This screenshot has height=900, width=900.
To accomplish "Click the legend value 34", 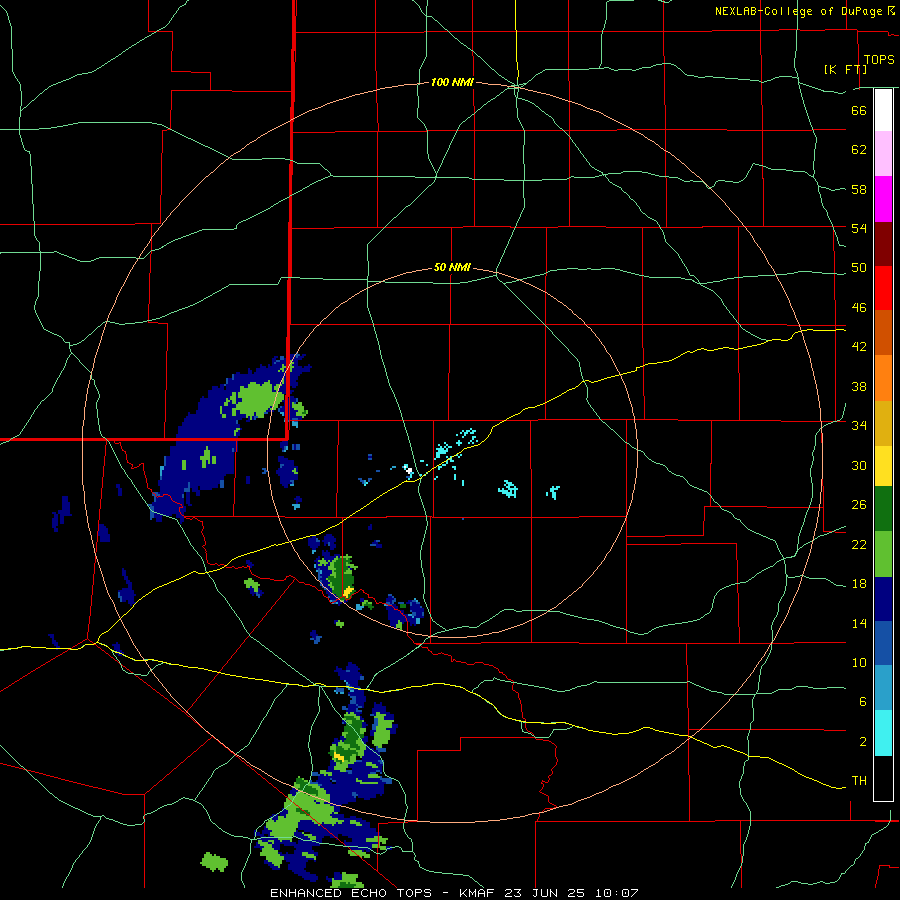I will [859, 425].
